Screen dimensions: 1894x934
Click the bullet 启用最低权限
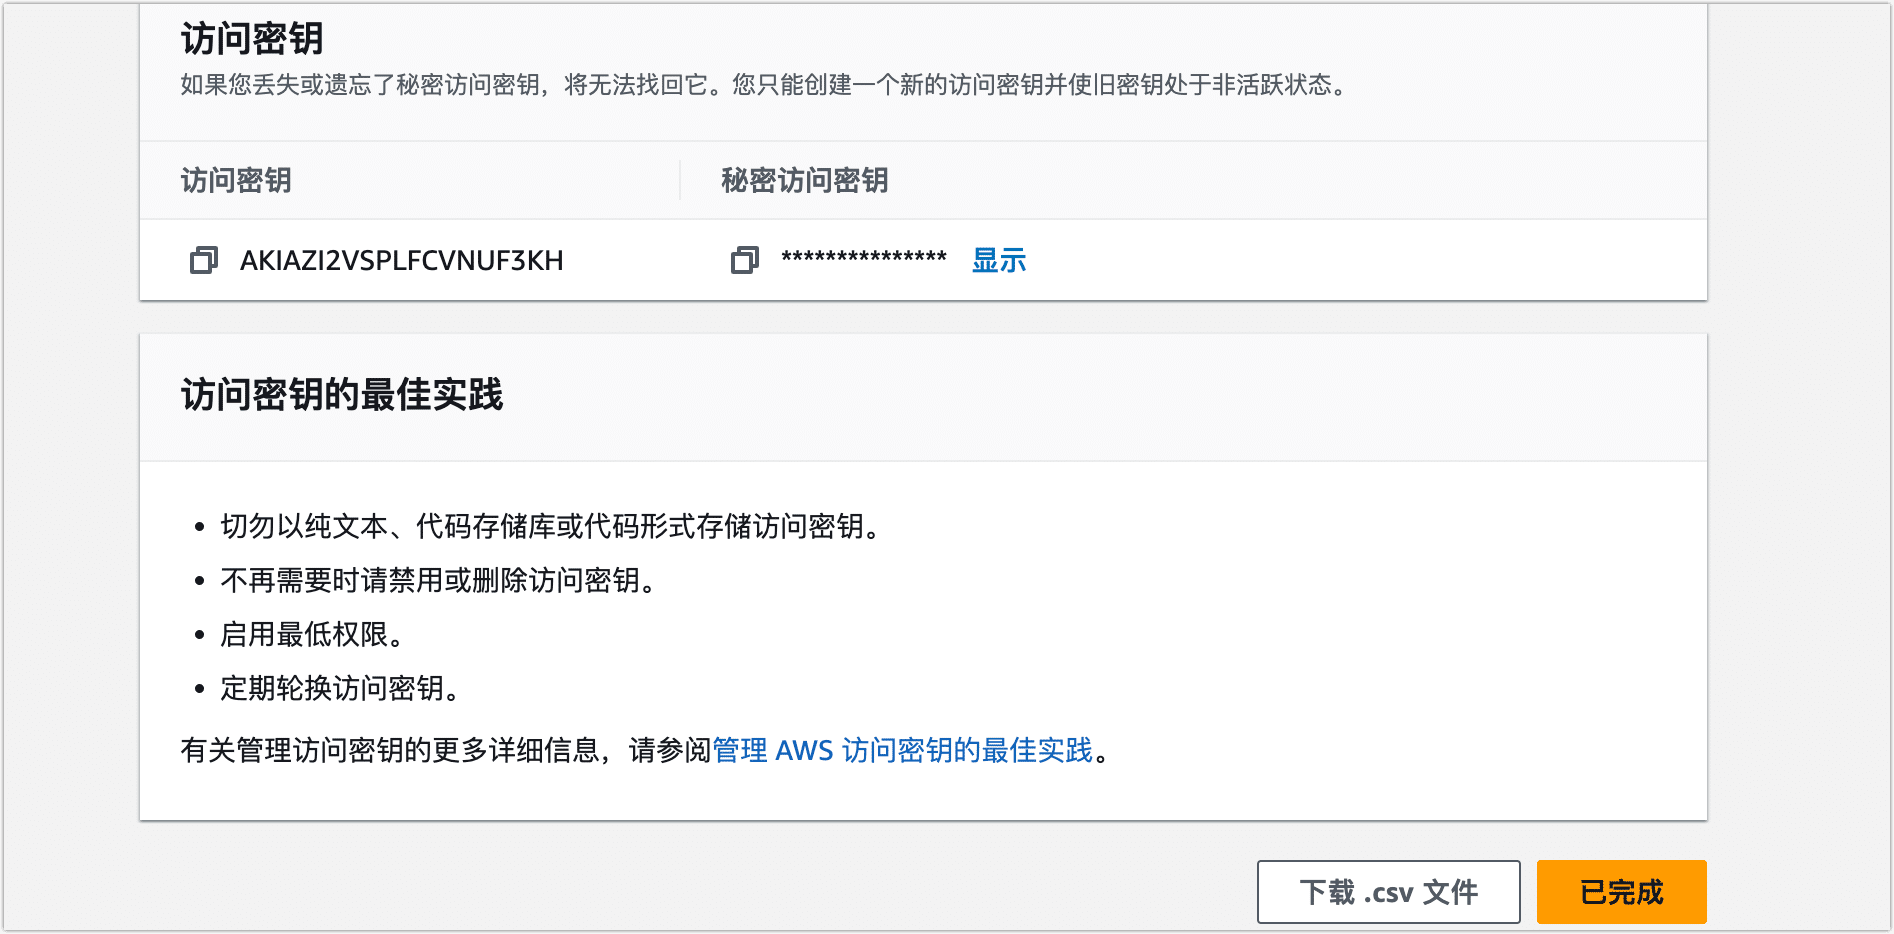point(311,634)
